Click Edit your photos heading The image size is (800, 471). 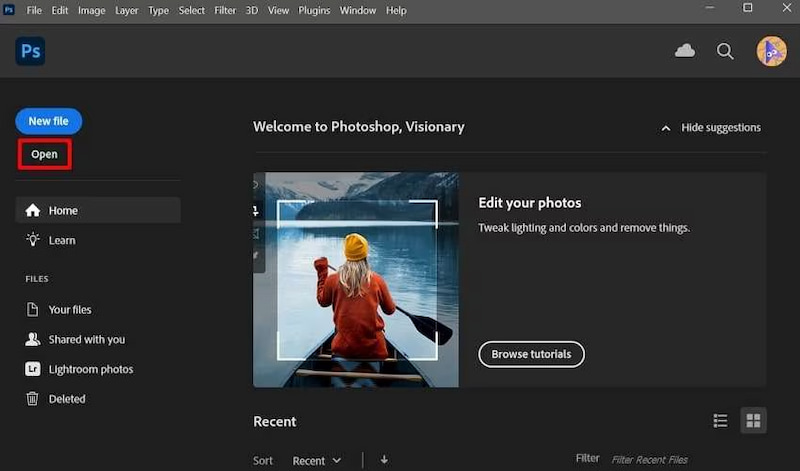coord(530,203)
